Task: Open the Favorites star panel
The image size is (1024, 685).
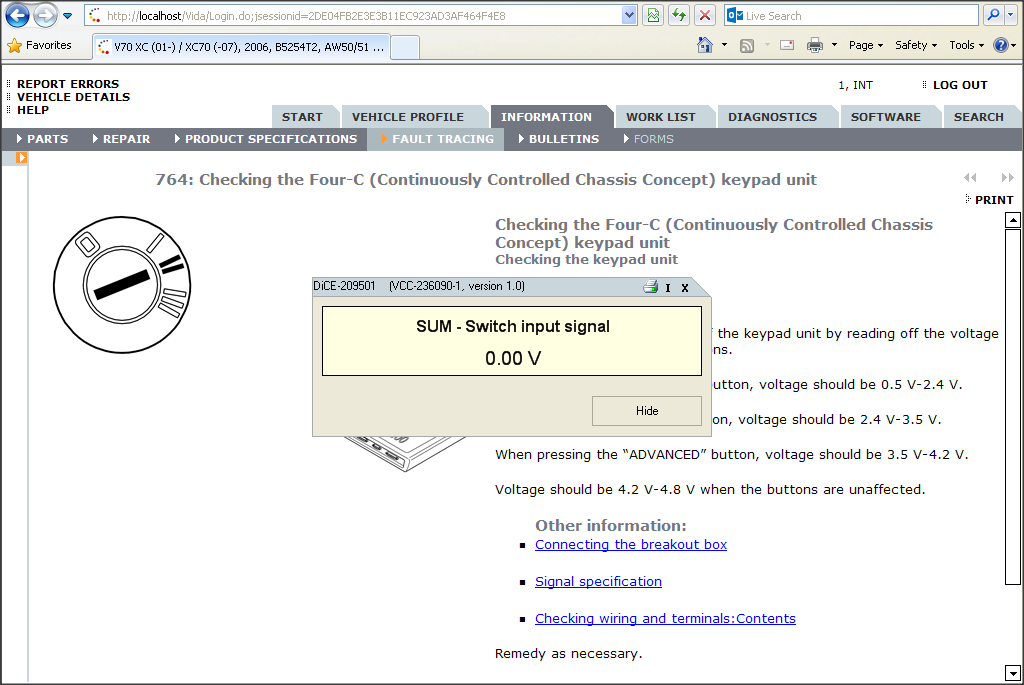Action: 40,45
